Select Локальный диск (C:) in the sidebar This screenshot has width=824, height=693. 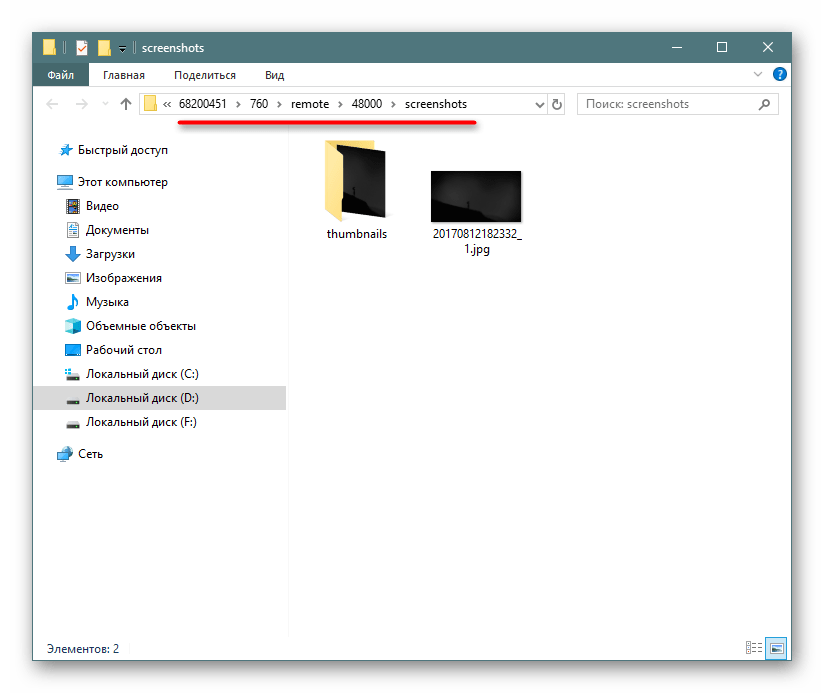point(141,374)
